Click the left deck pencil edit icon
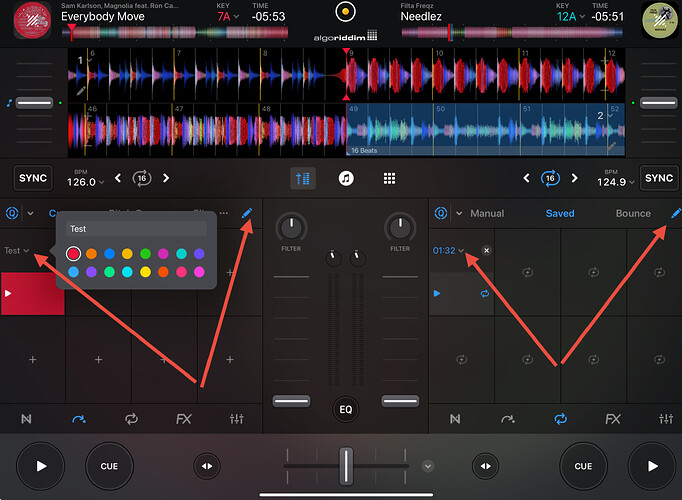The width and height of the screenshot is (682, 500). 249,213
